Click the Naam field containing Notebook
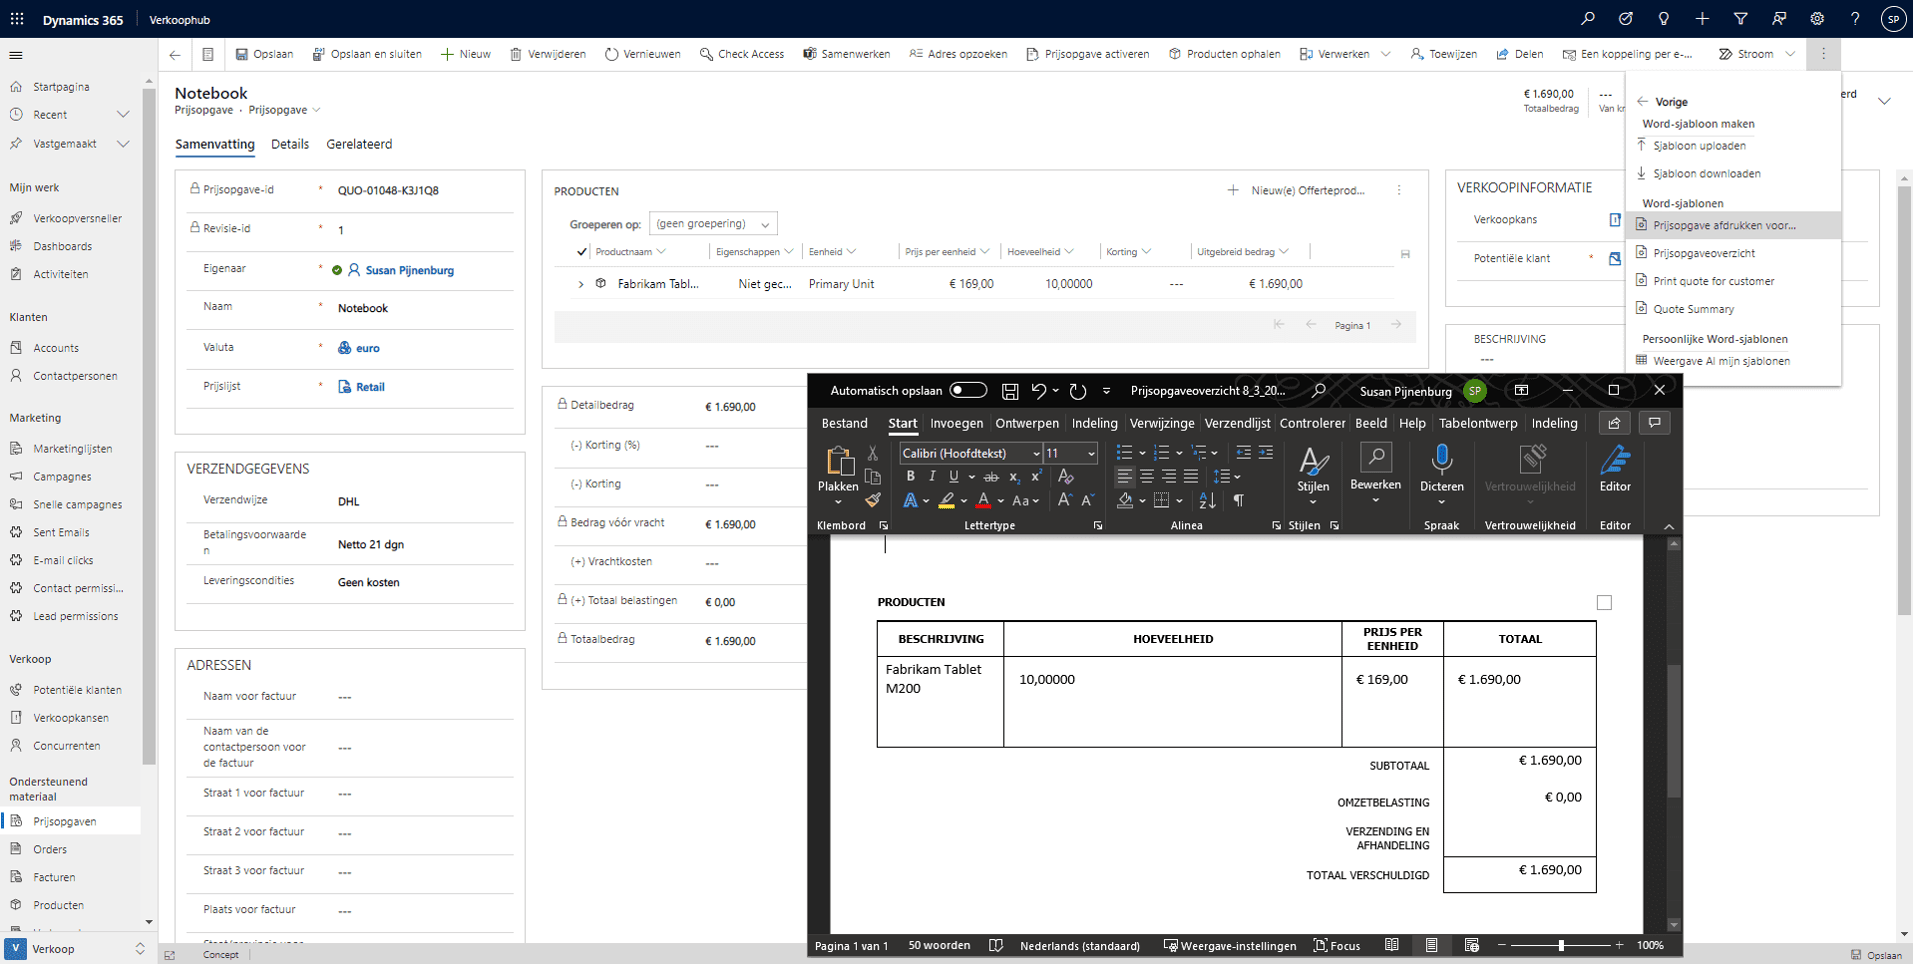 pos(424,308)
